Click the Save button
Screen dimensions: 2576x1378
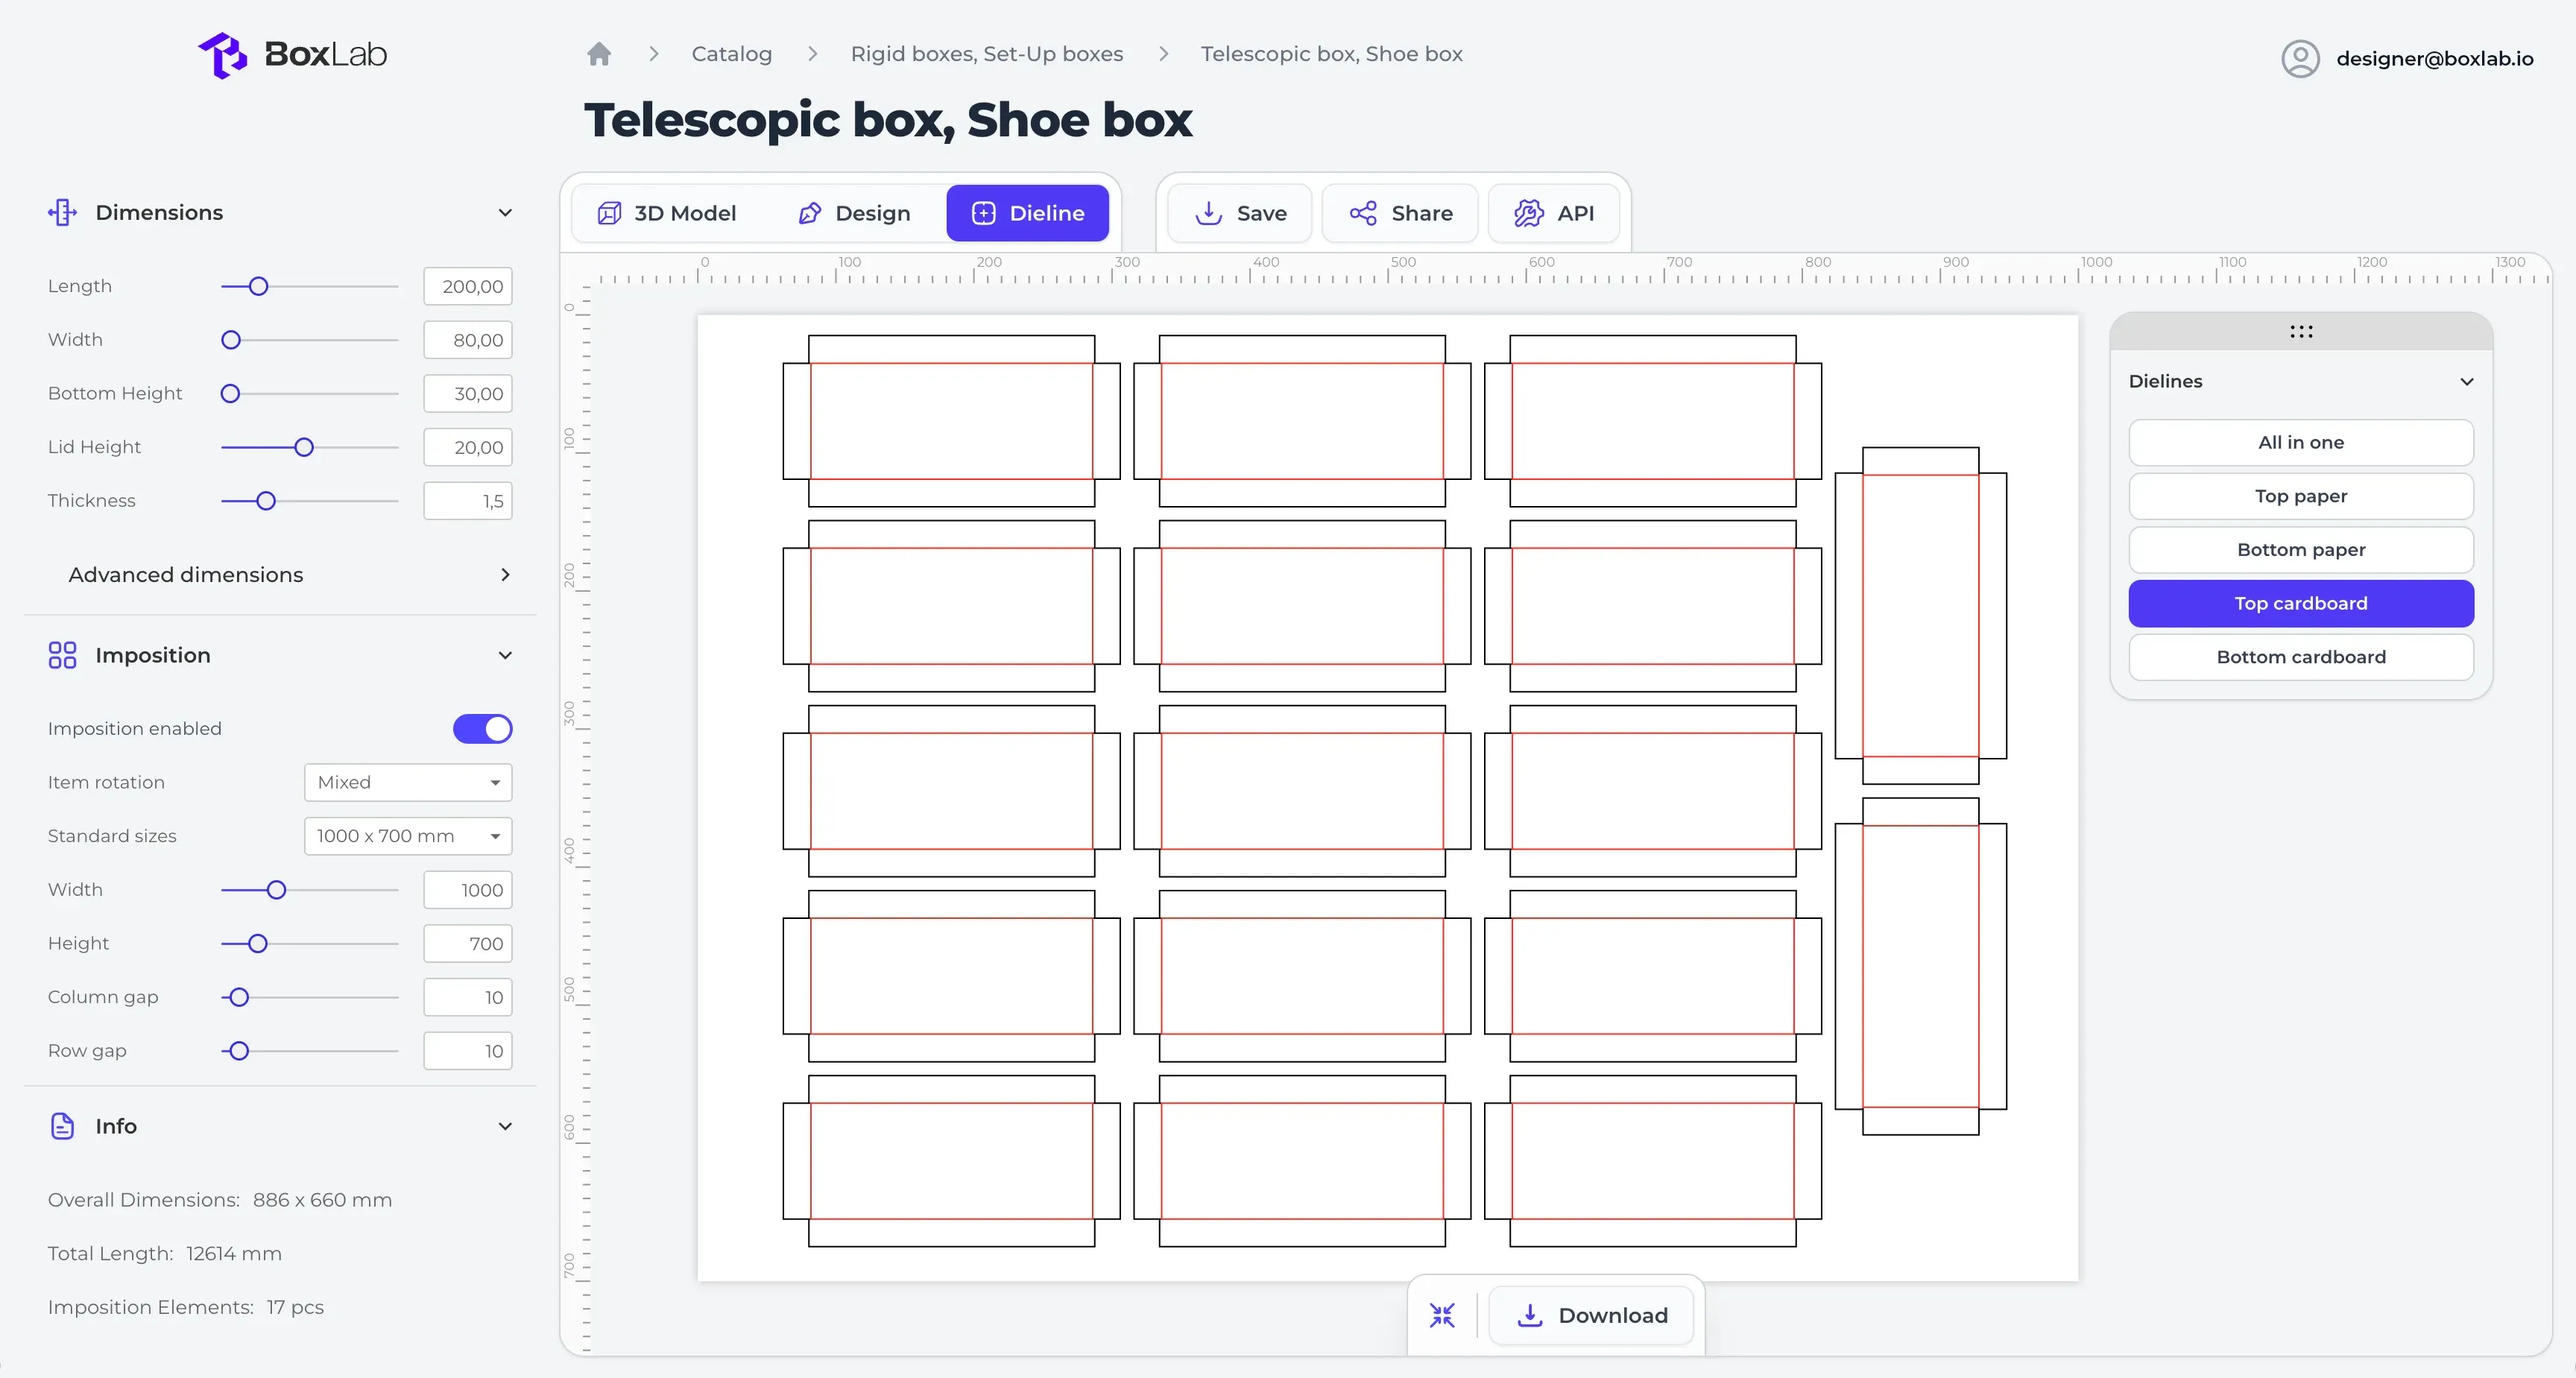coord(1240,213)
